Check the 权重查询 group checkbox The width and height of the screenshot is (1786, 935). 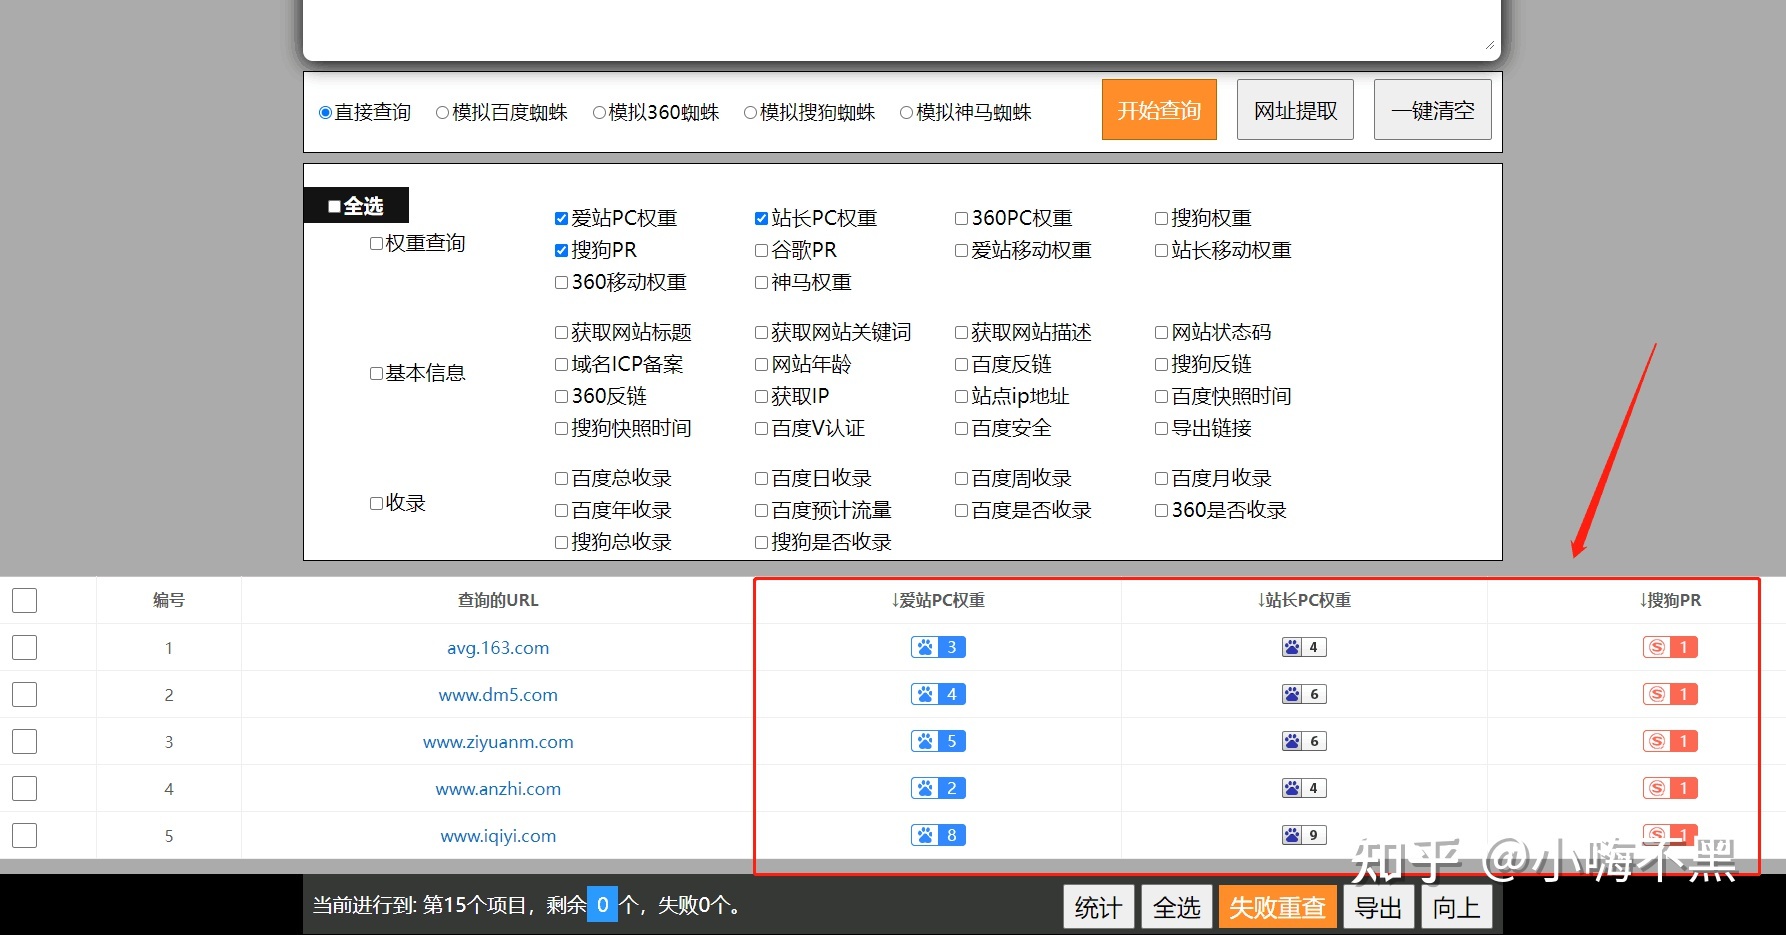[376, 243]
